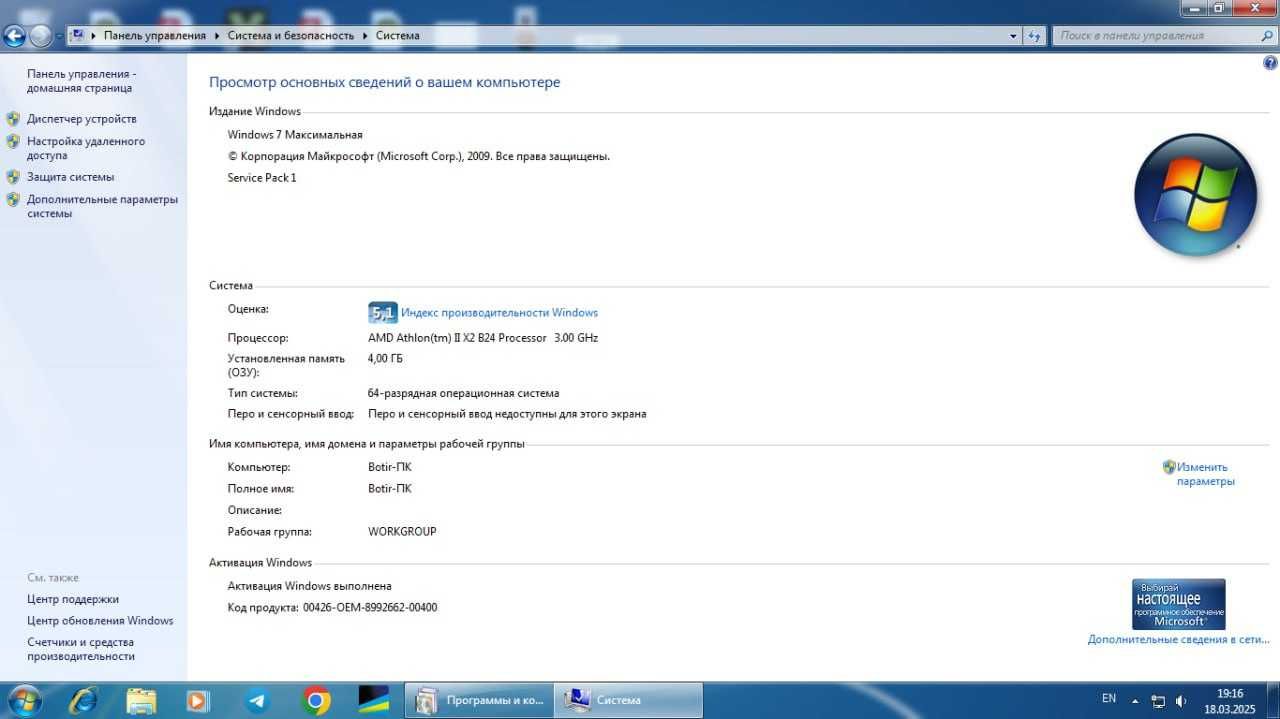
Task: Open Дополнительные сведения в сети link
Action: click(x=1179, y=640)
